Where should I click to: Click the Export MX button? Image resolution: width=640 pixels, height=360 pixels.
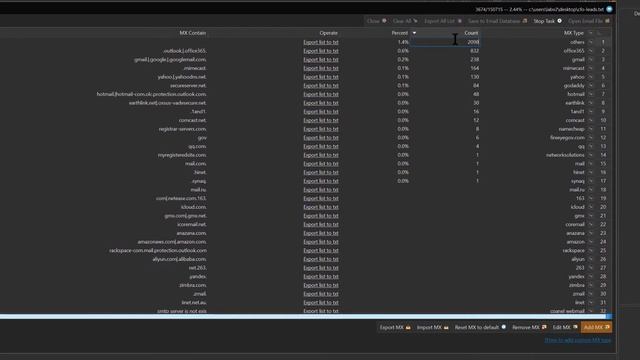click(x=395, y=327)
